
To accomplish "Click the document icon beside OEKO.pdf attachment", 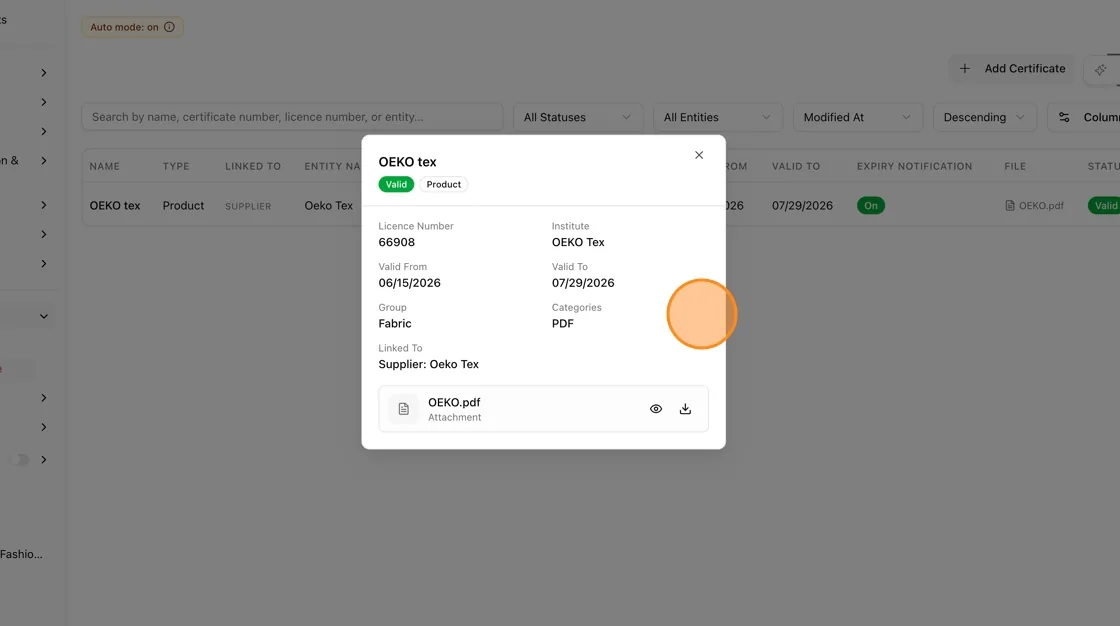I will click(x=404, y=409).
